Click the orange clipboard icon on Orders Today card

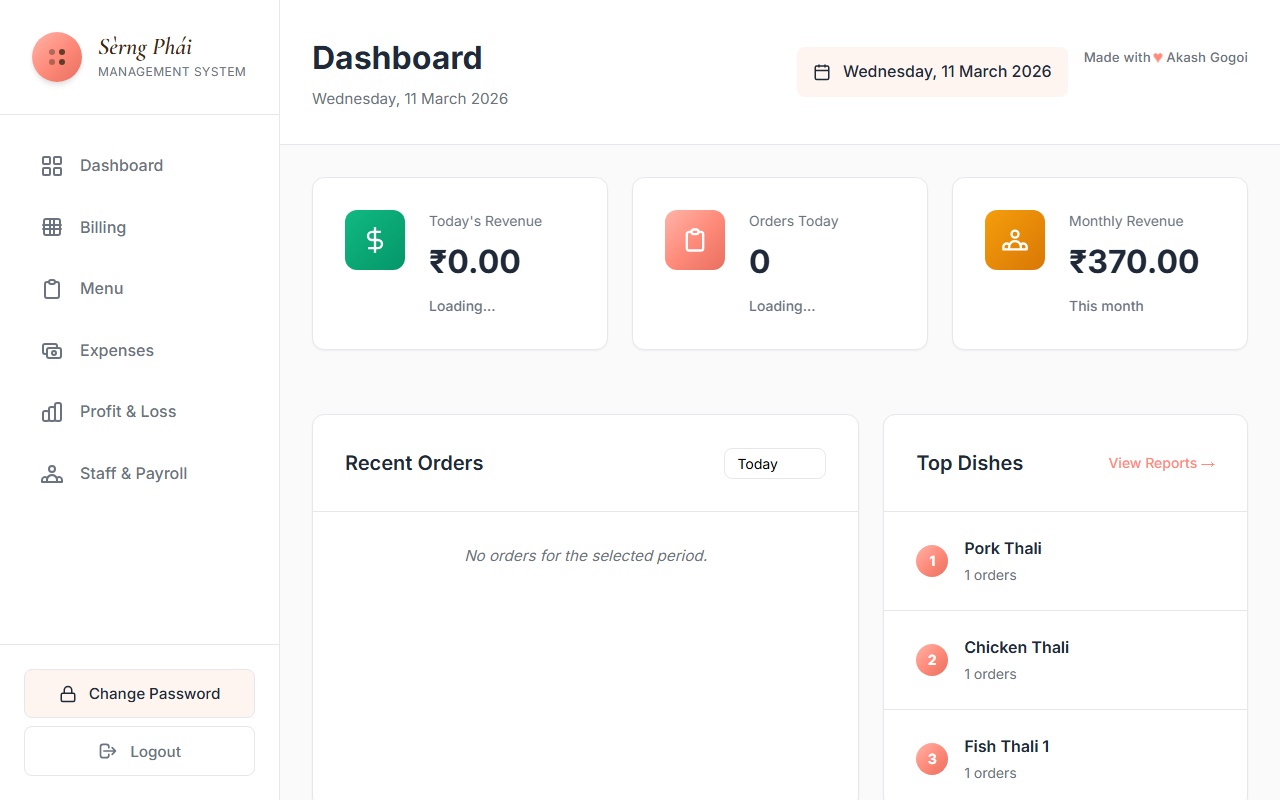pos(694,240)
